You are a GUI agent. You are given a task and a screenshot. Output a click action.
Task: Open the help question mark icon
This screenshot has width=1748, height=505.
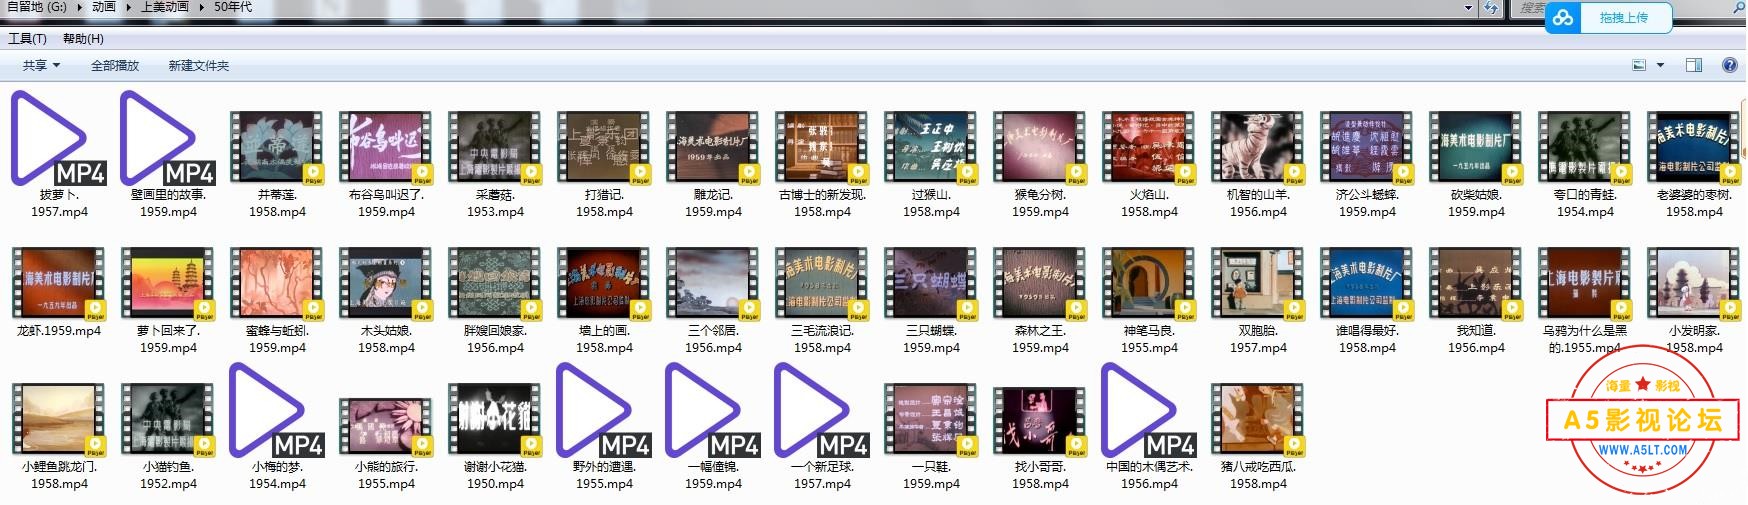tap(1729, 65)
